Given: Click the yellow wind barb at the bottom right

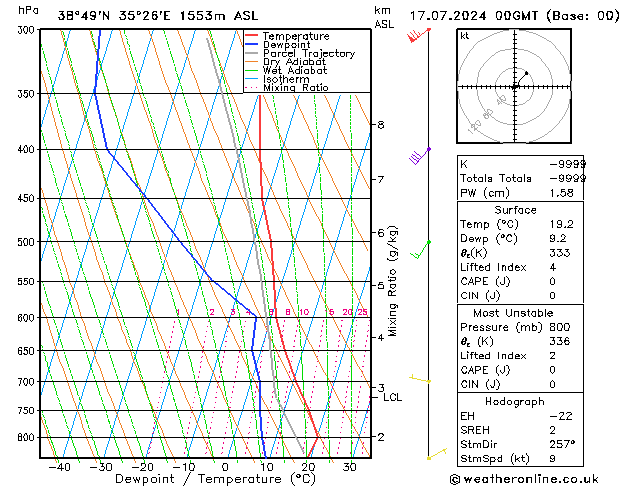Looking at the screenshot, I should (436, 455).
